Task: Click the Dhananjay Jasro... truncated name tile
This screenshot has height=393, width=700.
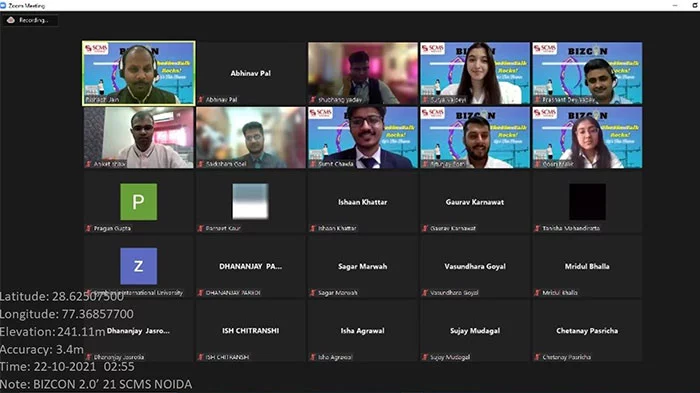Action: [x=138, y=331]
